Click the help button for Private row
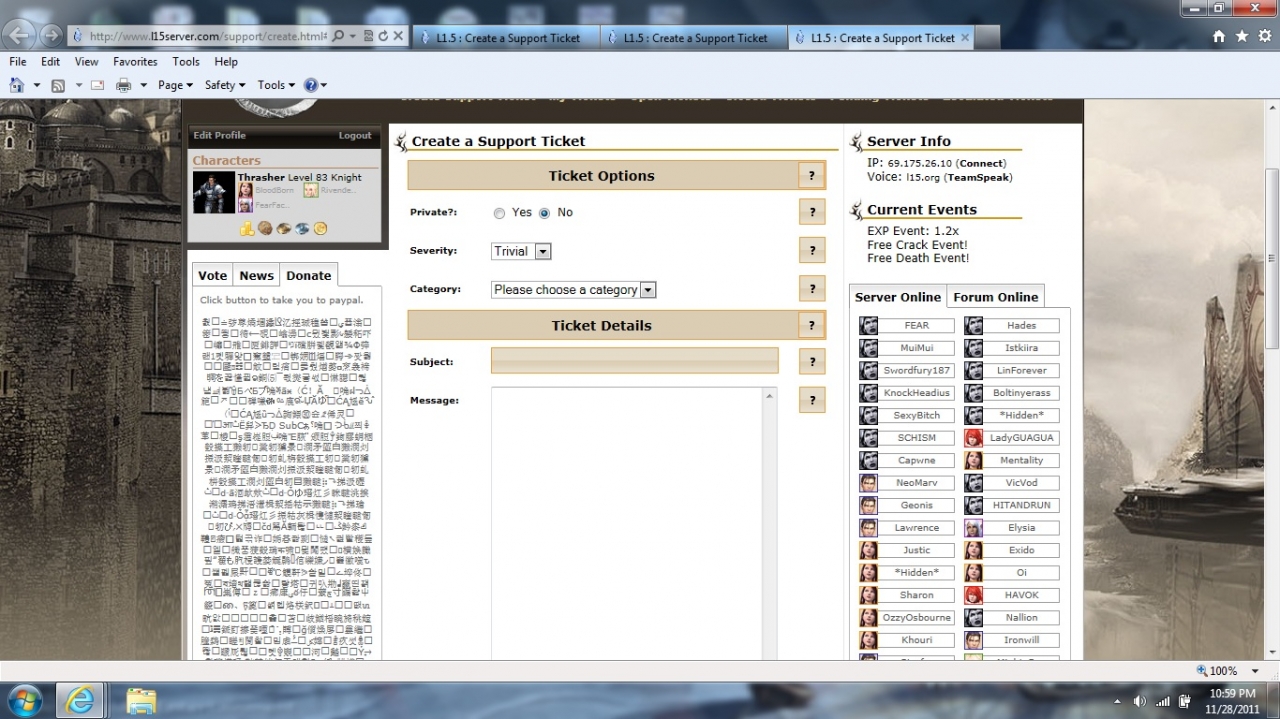This screenshot has width=1280, height=719. (x=812, y=212)
